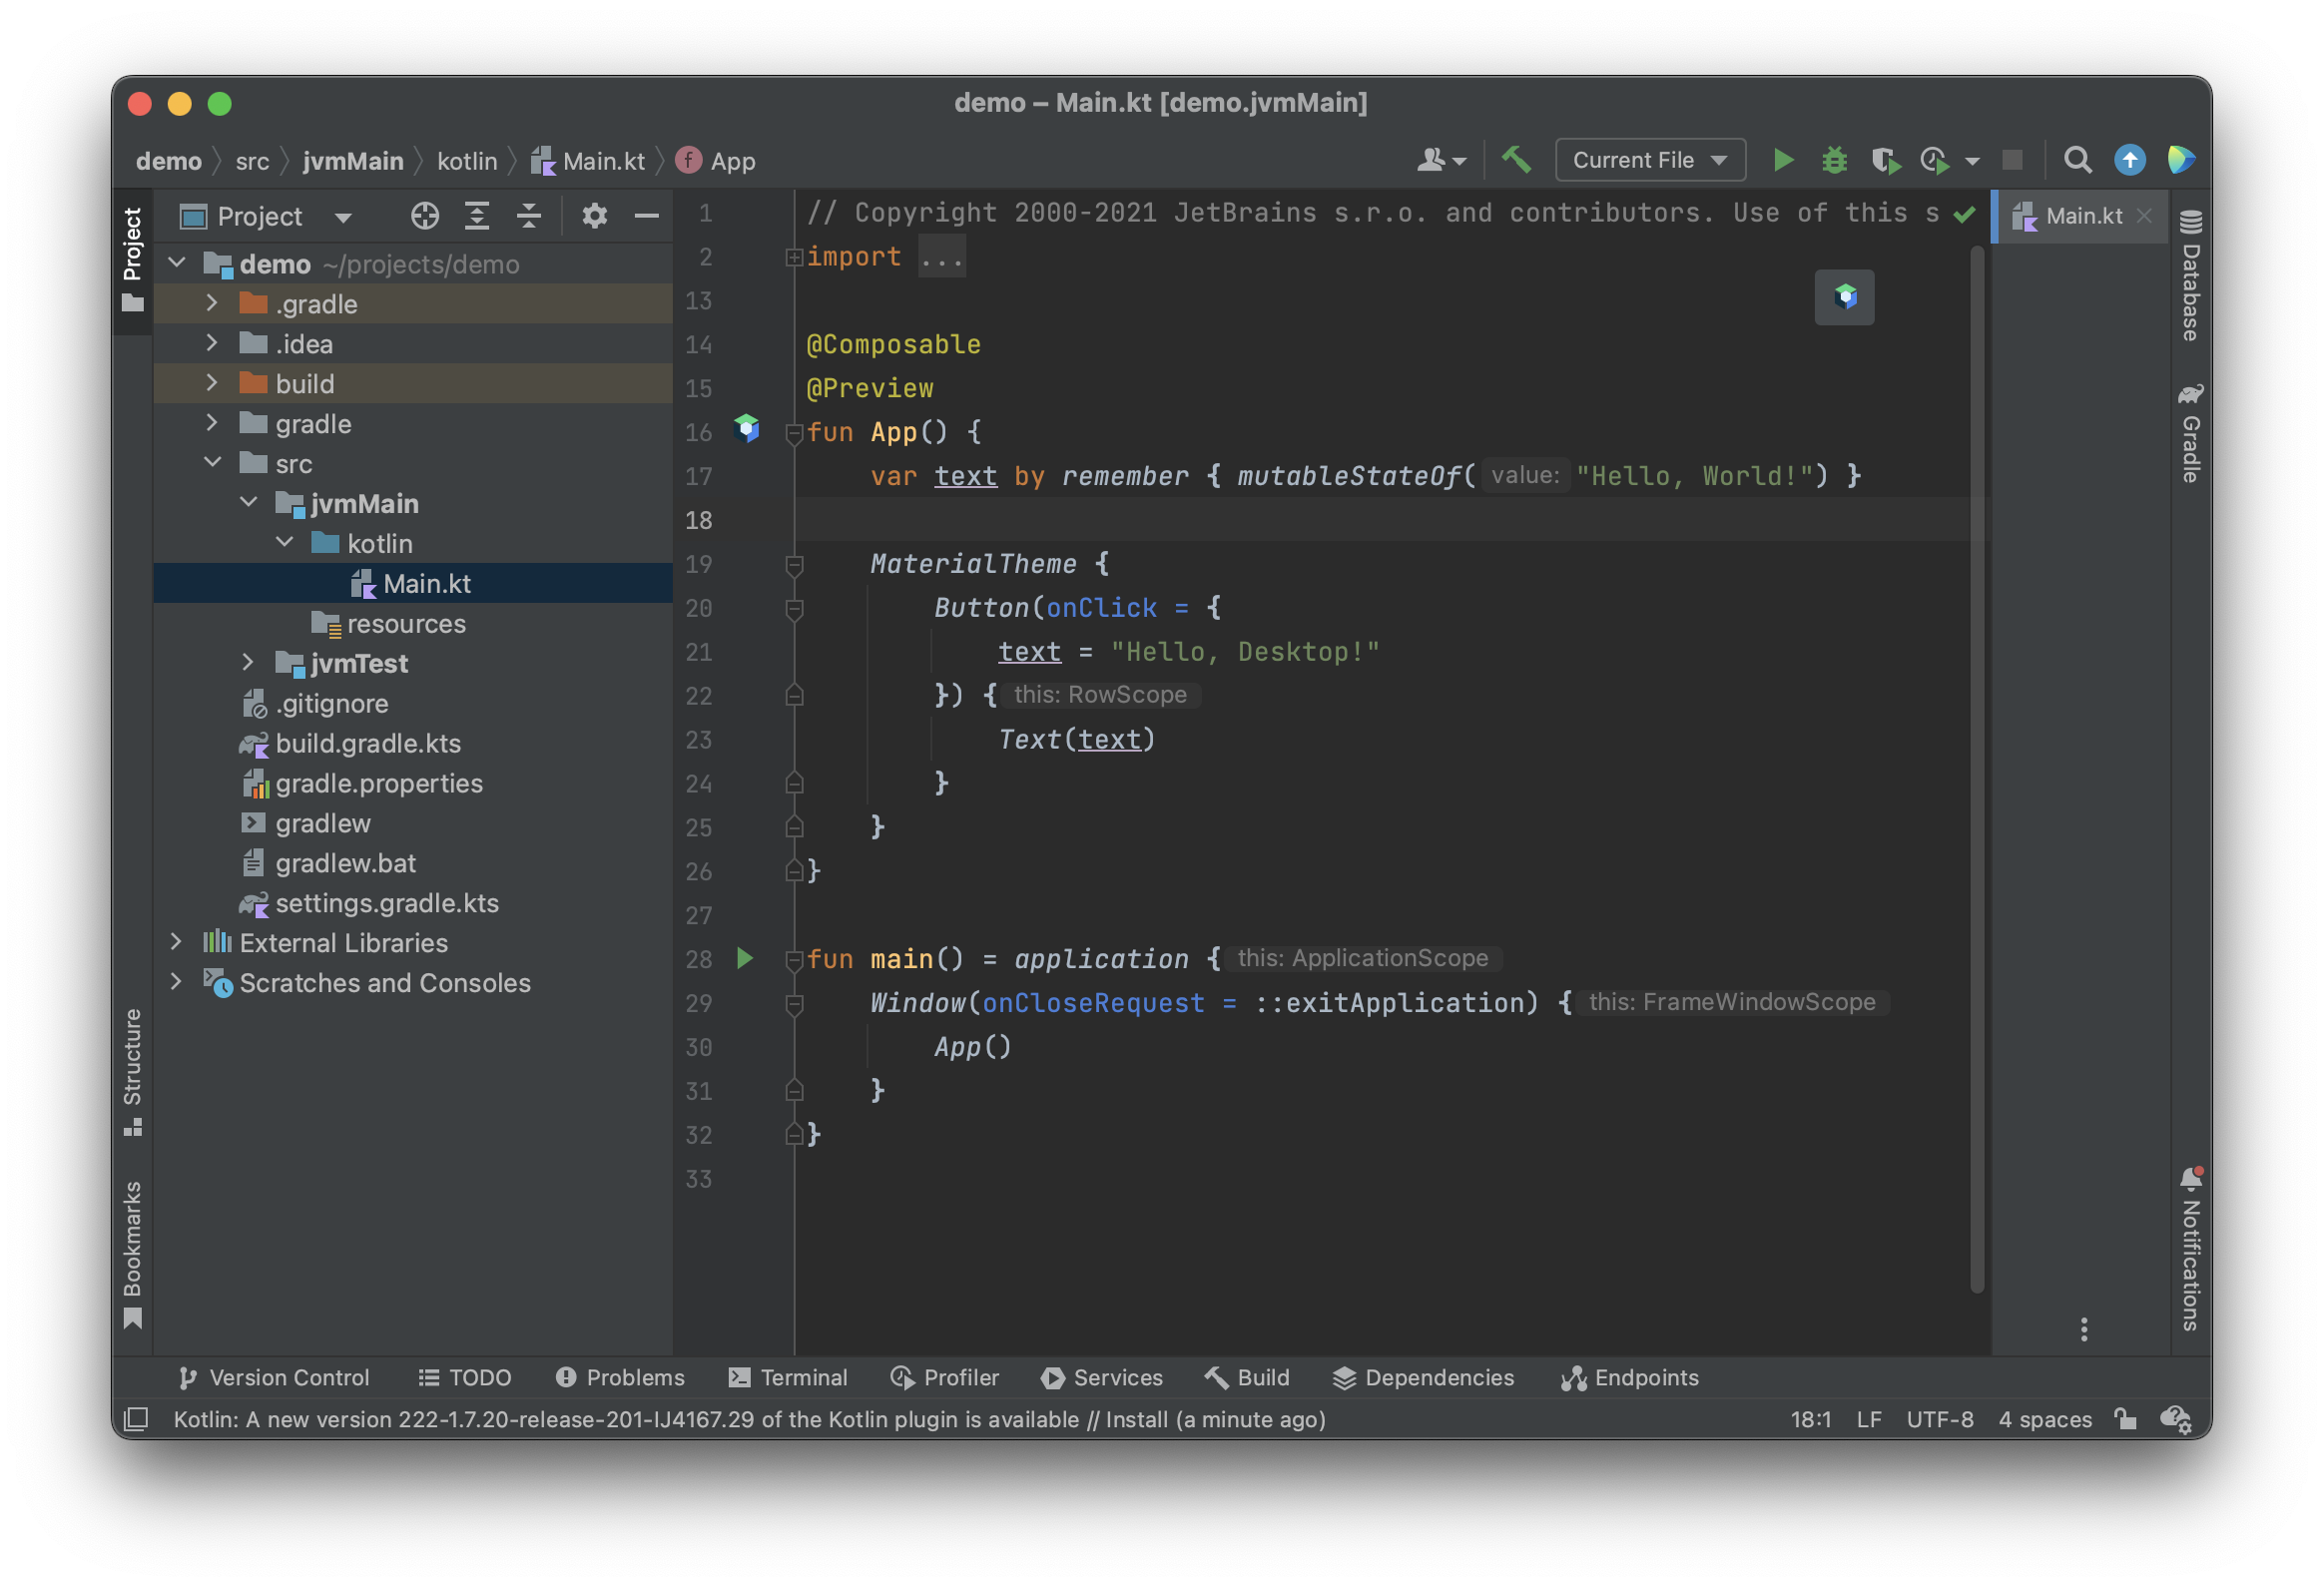Click the Debug bug icon

(x=1833, y=160)
